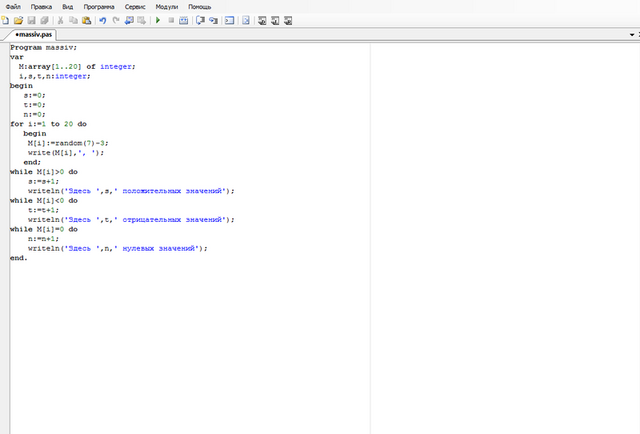640x434 pixels.
Task: Open a file with the folder icon
Action: 18,20
